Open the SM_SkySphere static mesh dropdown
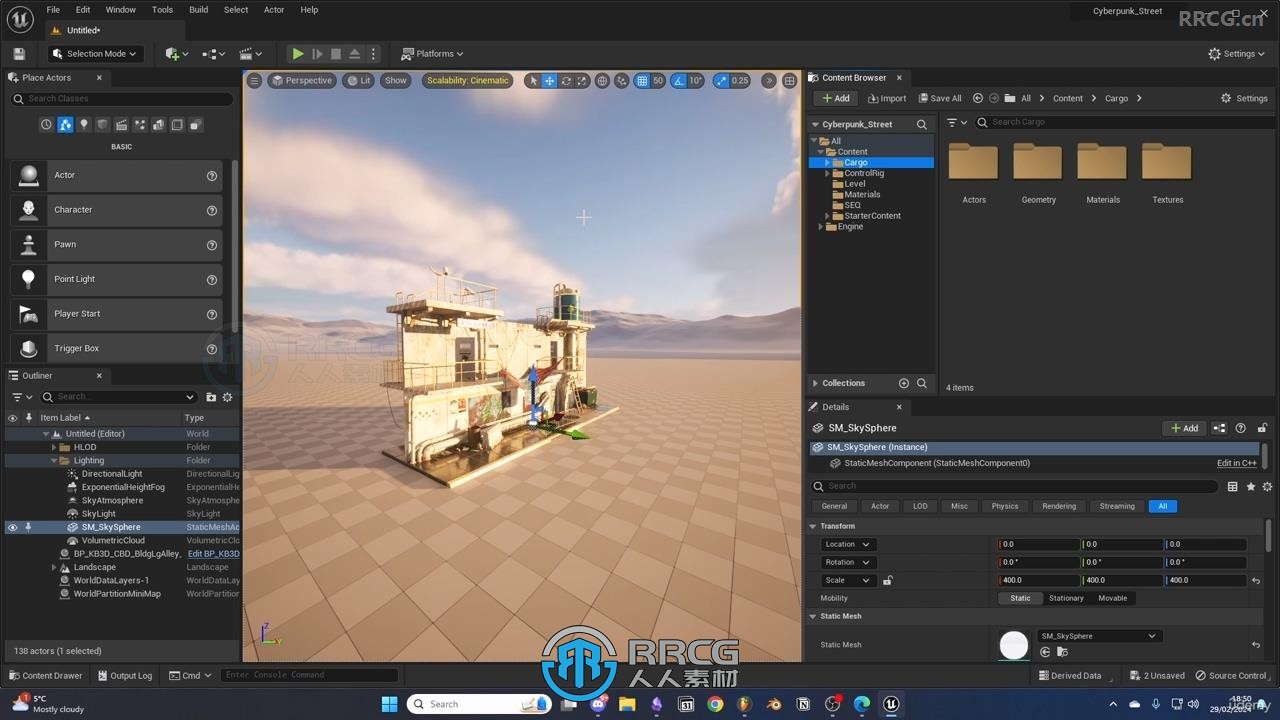Screen dimensions: 1280x720 click(1098, 636)
